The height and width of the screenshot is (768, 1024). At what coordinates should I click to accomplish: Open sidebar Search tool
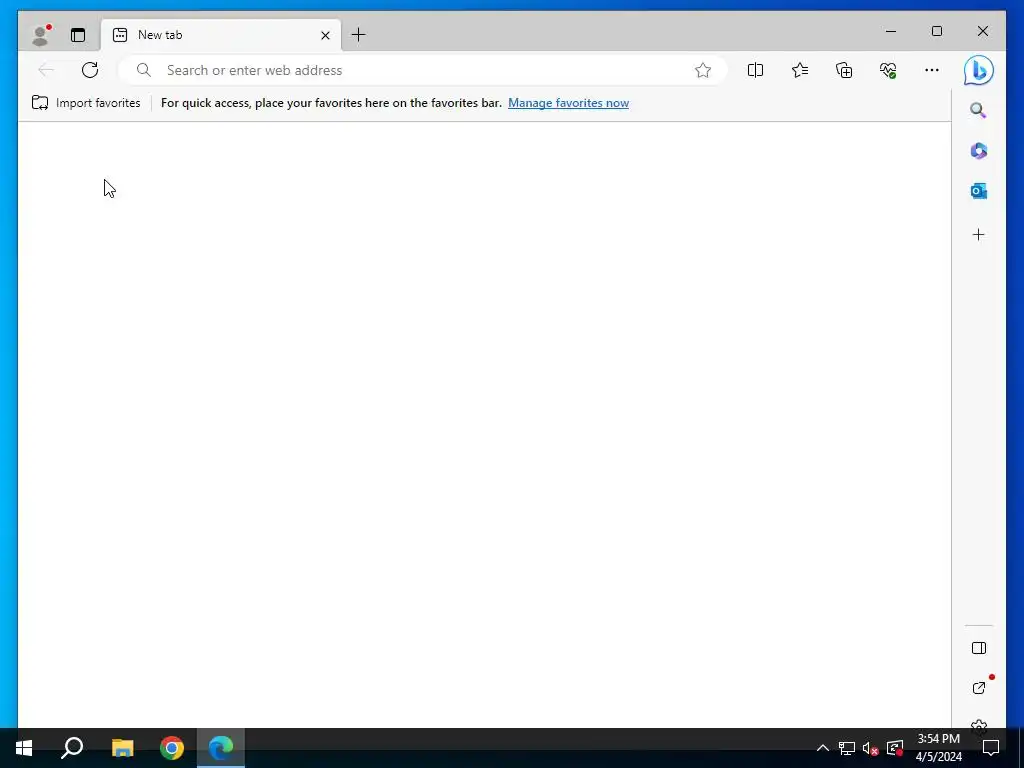pyautogui.click(x=978, y=110)
